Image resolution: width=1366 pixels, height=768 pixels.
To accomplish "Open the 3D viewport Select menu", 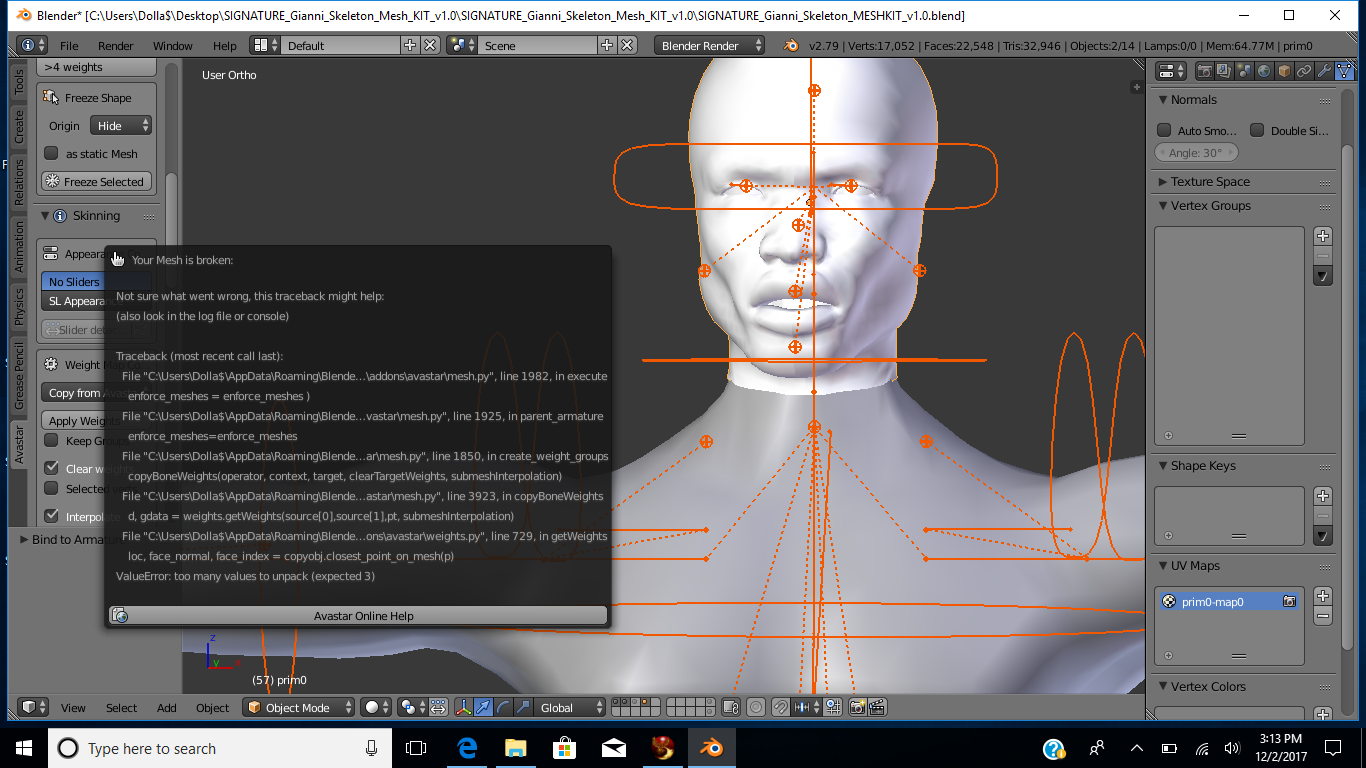I will 122,708.
